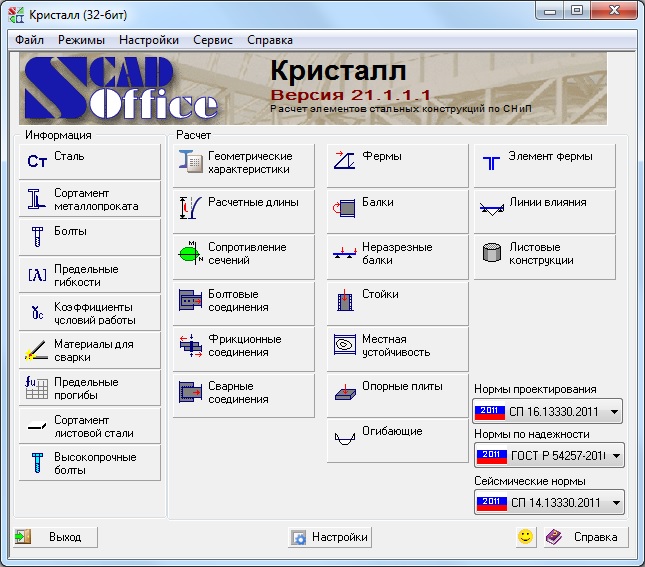
Task: Open Коэффициенты условий работы gamma icon
Action: point(37,312)
